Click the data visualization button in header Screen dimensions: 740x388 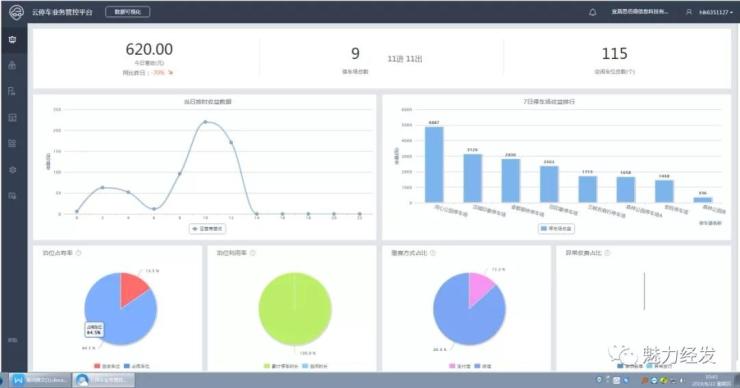127,12
